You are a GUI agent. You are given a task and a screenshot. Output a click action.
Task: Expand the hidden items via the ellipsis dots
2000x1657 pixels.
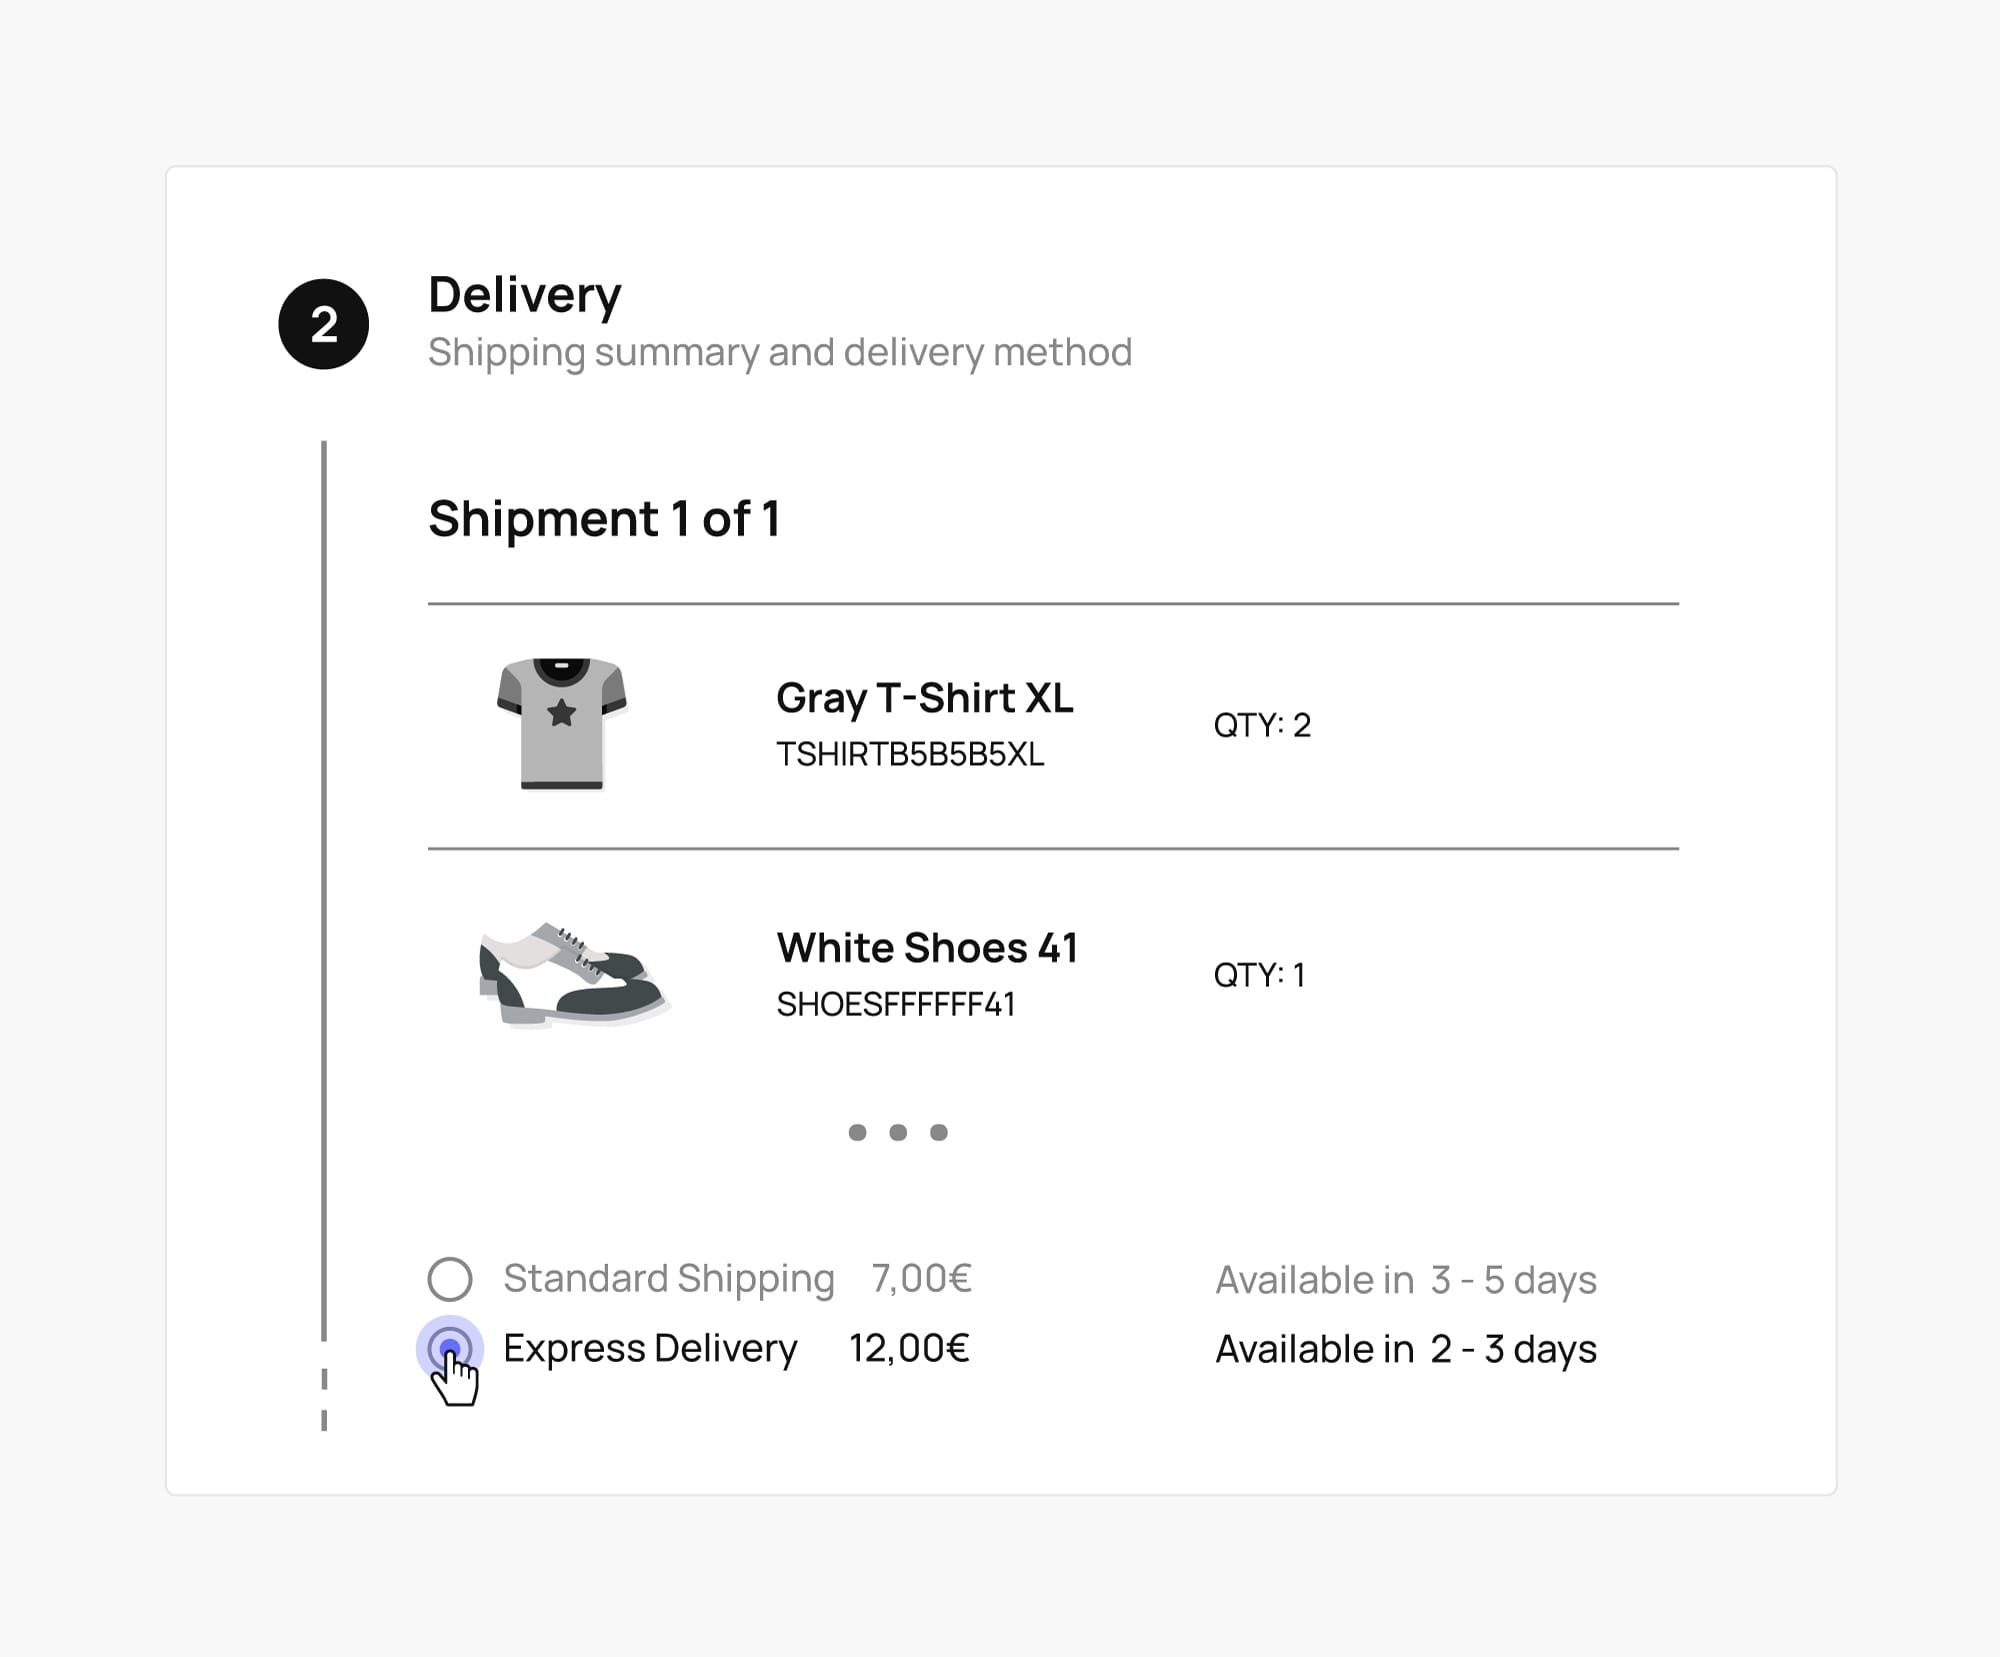[897, 1132]
